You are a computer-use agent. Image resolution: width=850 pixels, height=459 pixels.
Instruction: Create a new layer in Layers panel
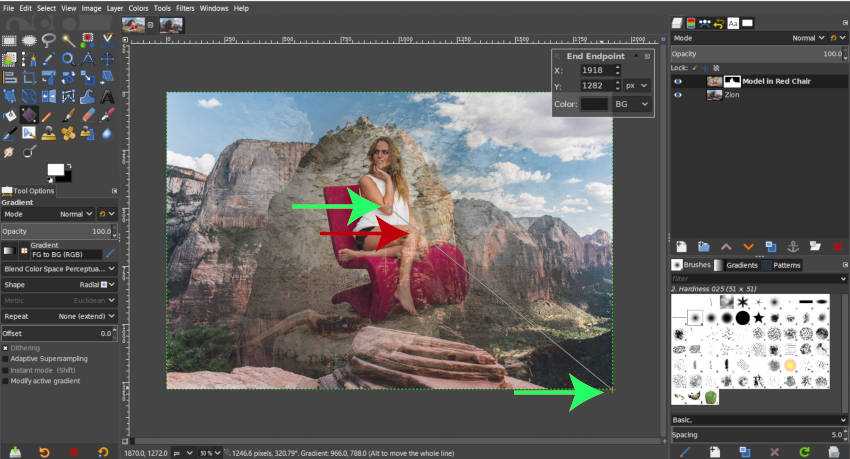click(680, 246)
